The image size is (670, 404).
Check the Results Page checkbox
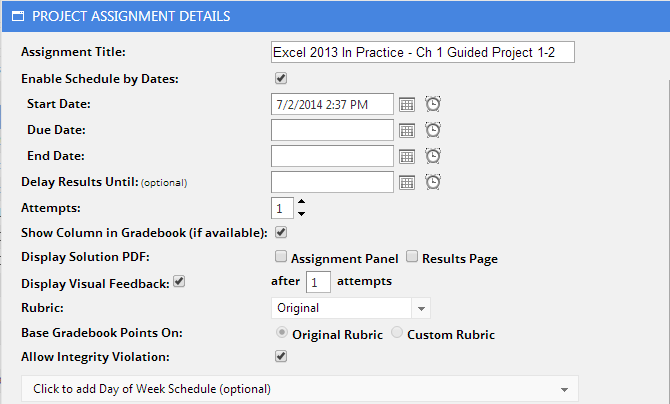click(x=412, y=257)
